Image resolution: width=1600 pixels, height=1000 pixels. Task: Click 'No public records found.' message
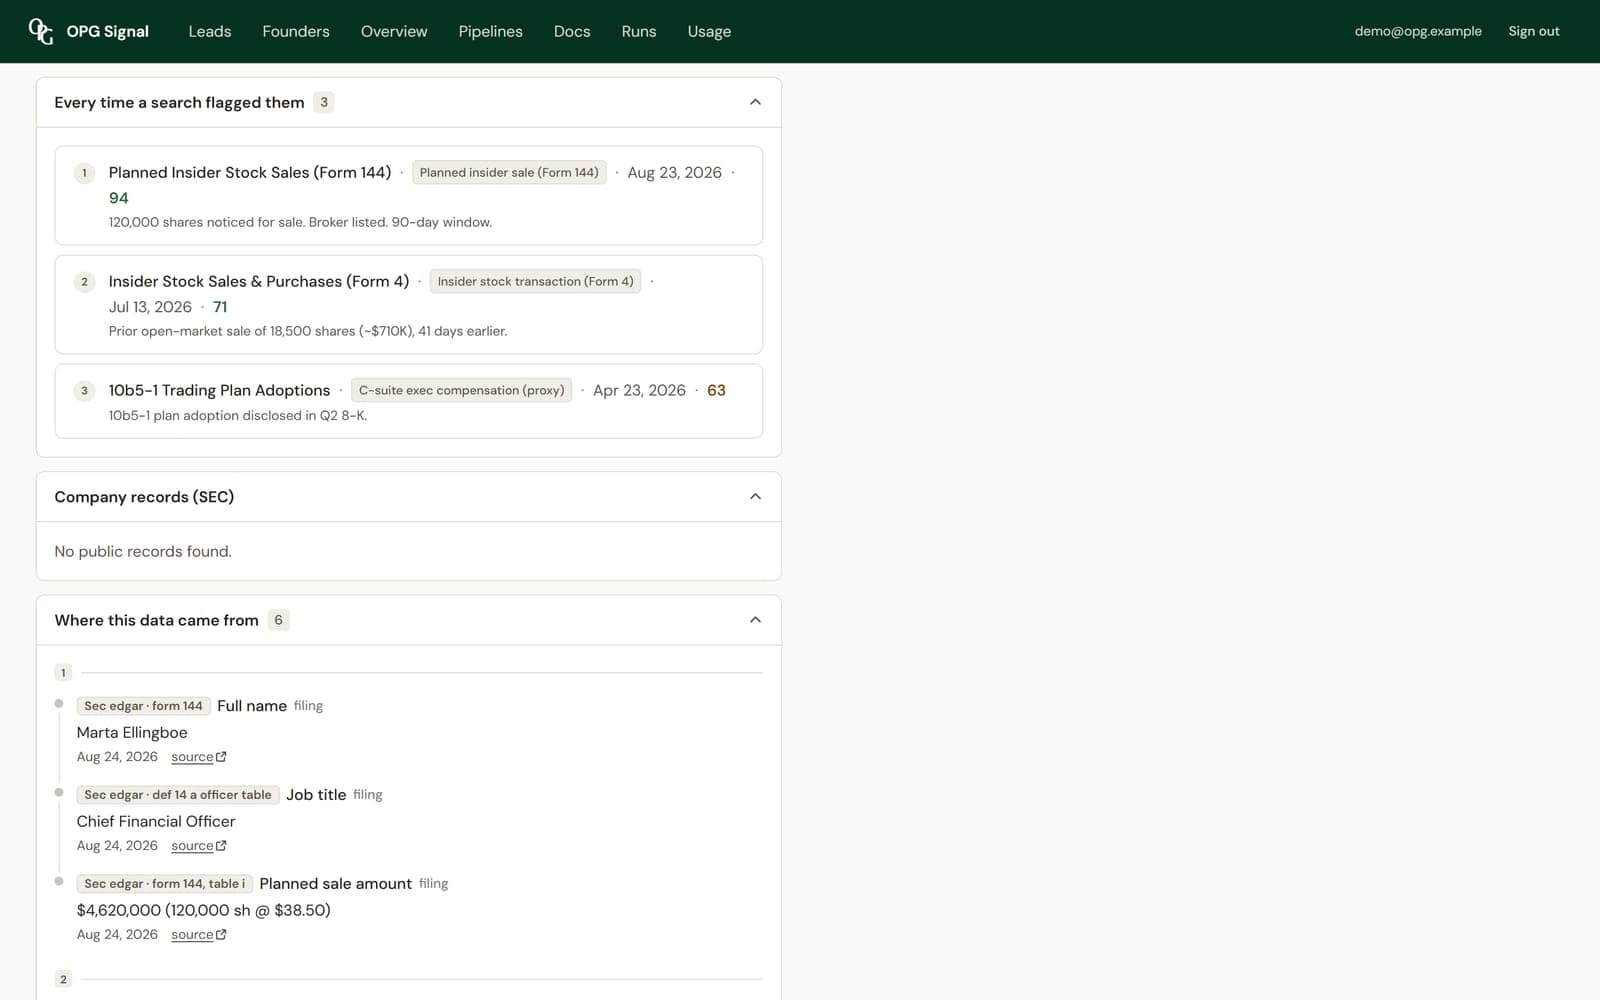pos(143,551)
